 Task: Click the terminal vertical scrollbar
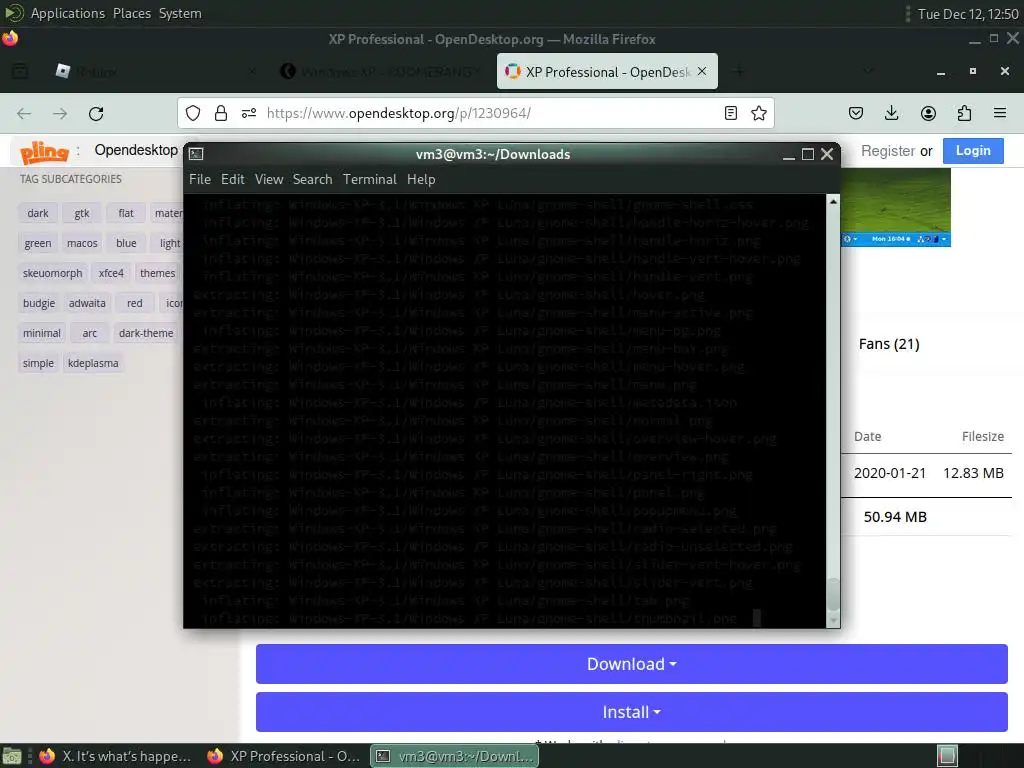833,411
